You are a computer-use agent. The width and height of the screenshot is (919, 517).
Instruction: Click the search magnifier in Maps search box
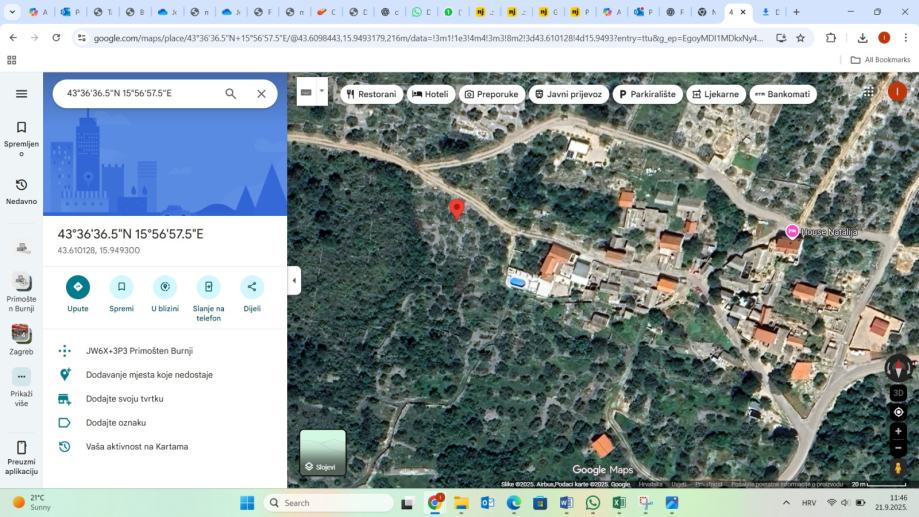pos(231,93)
